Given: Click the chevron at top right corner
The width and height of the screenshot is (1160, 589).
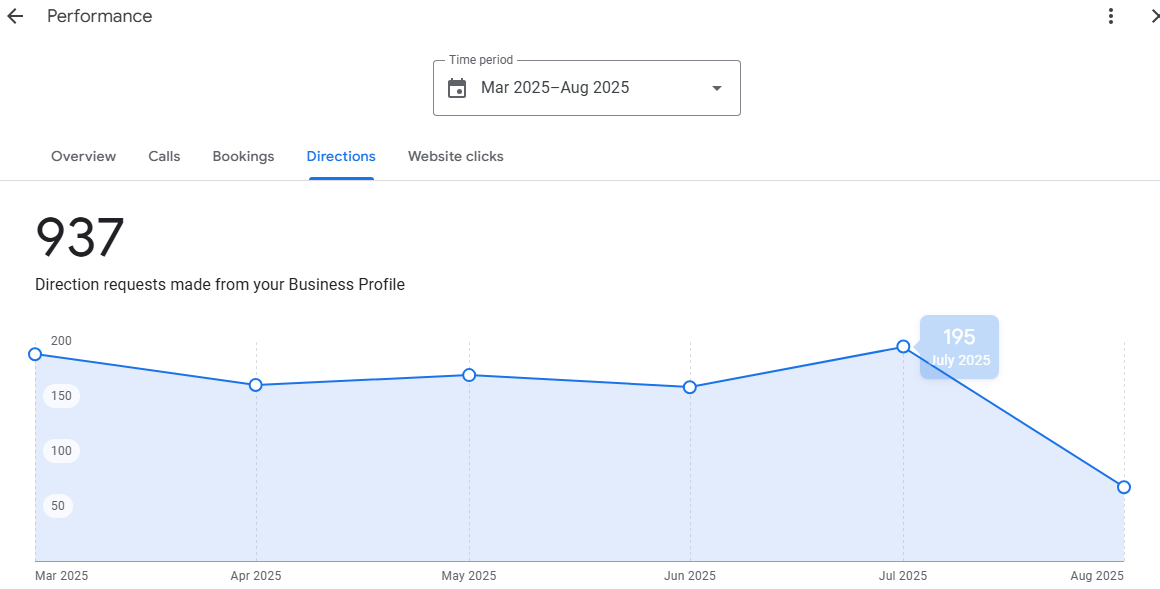Looking at the screenshot, I should tap(1154, 16).
